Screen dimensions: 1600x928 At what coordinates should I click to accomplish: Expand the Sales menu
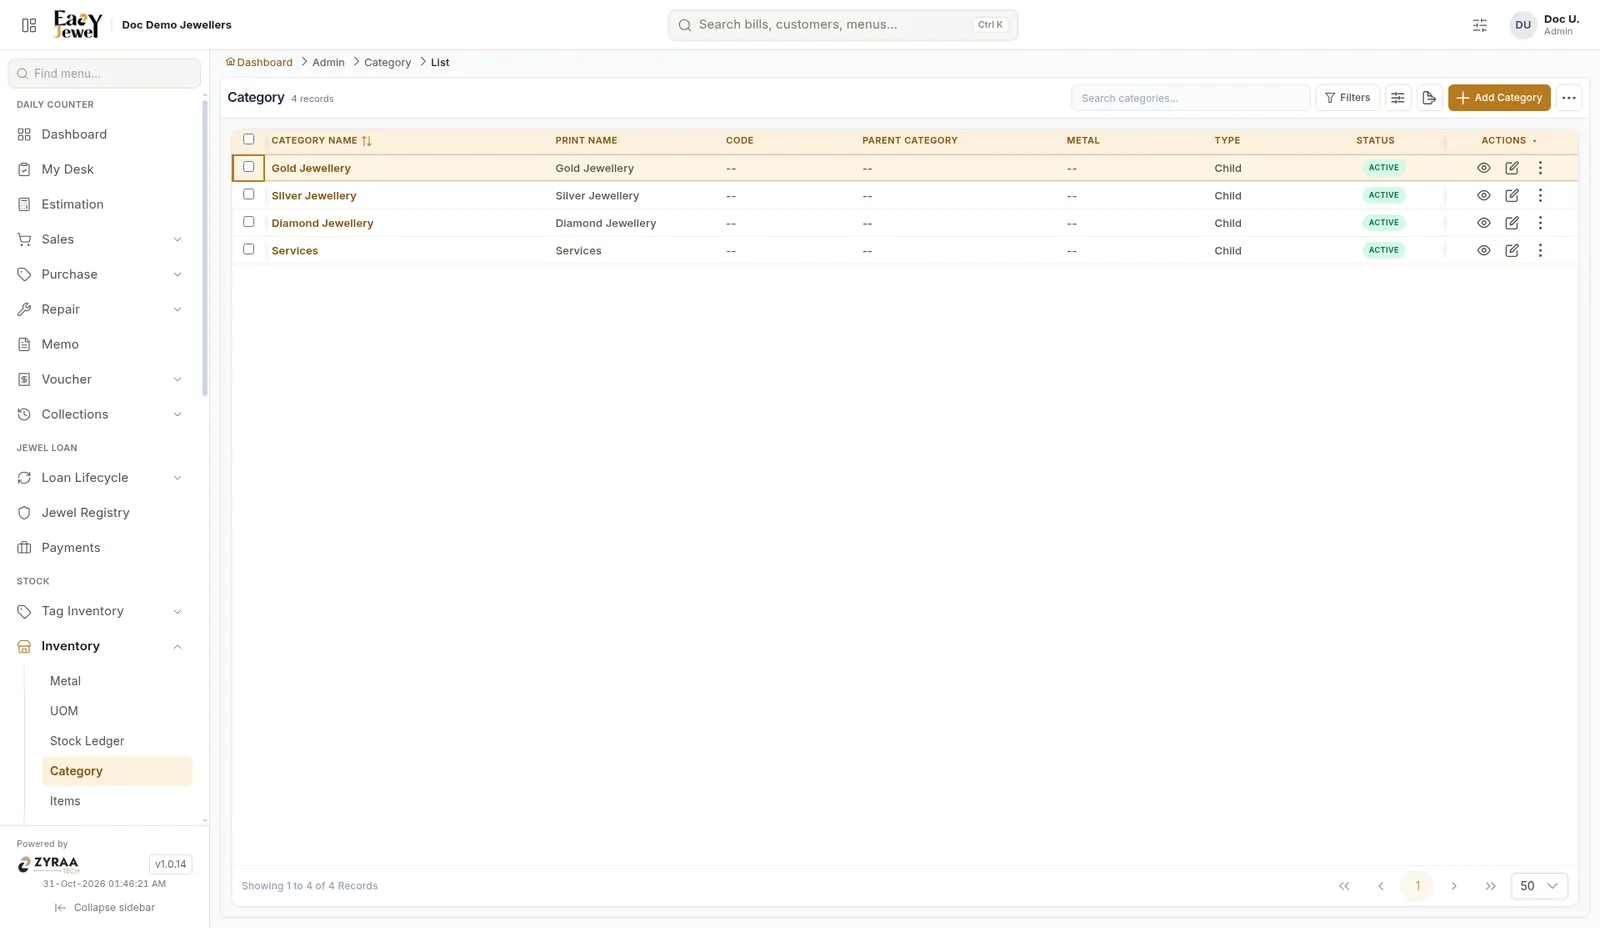[100, 239]
